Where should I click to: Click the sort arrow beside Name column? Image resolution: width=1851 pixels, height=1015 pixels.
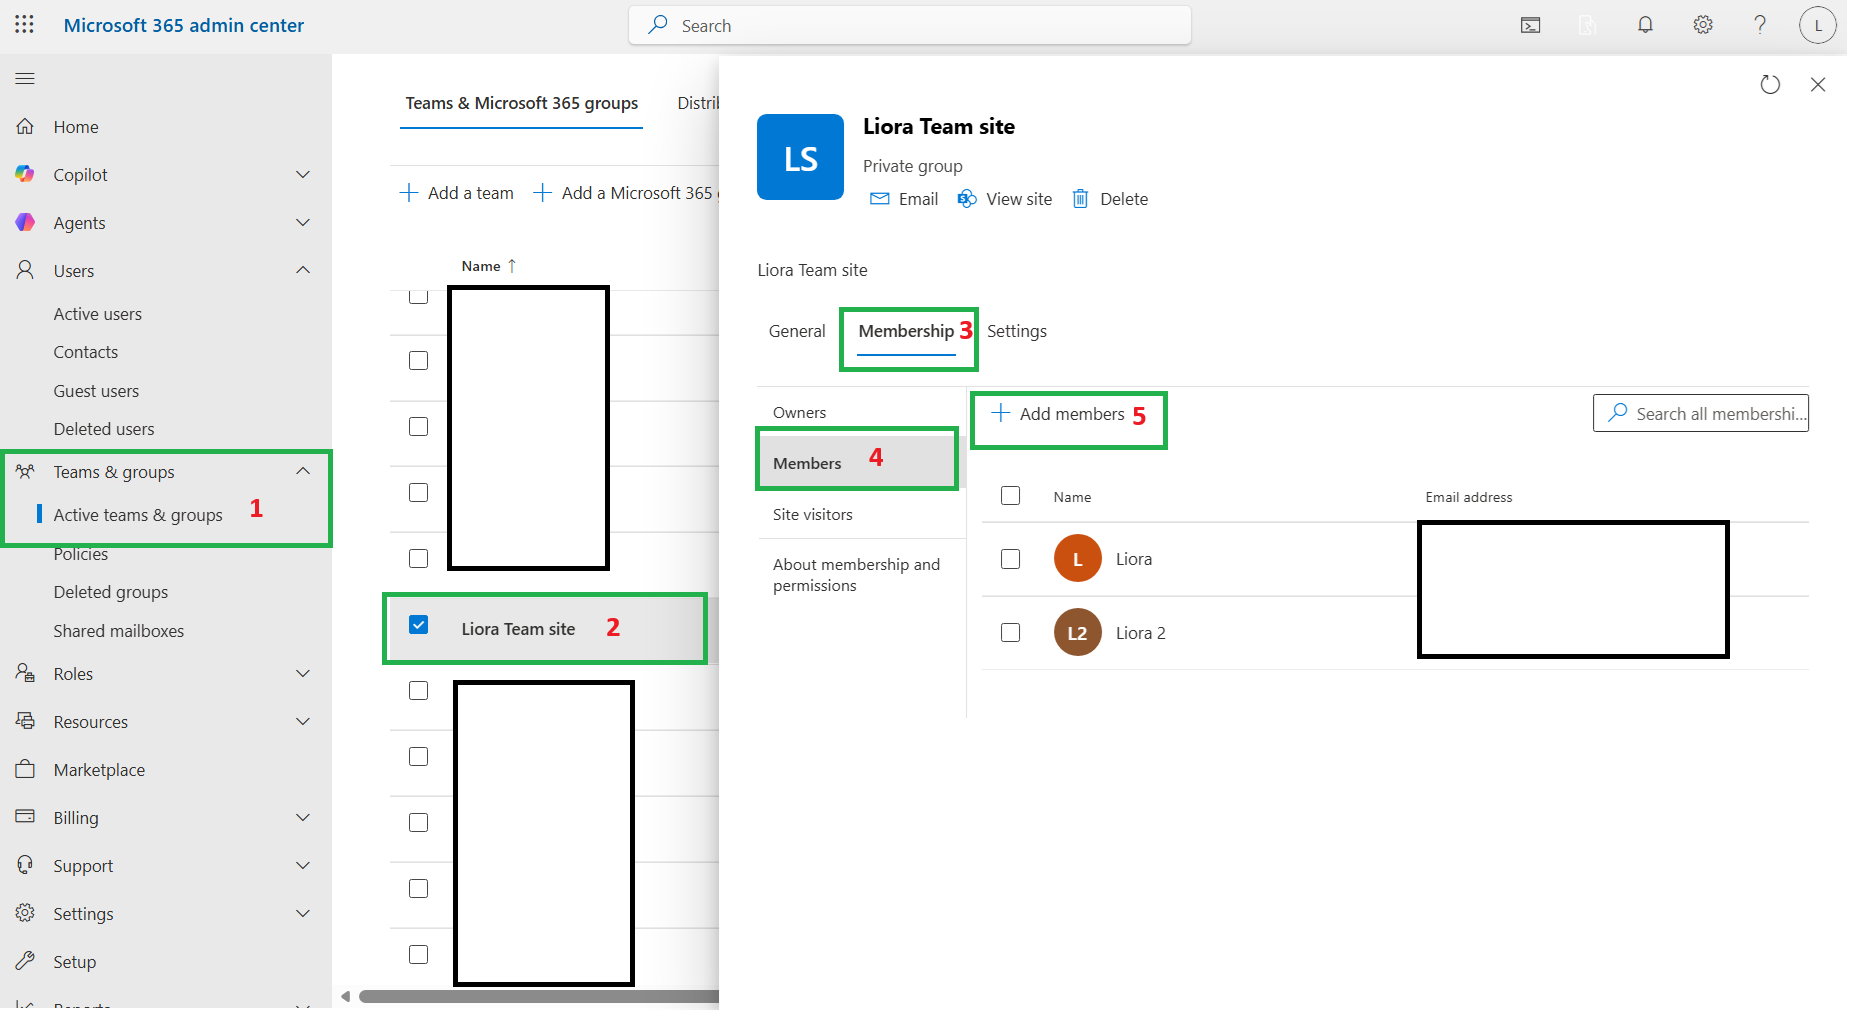coord(512,266)
